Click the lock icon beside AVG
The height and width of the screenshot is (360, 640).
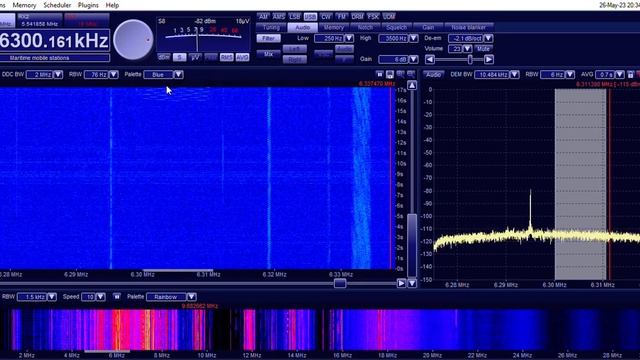(631, 75)
